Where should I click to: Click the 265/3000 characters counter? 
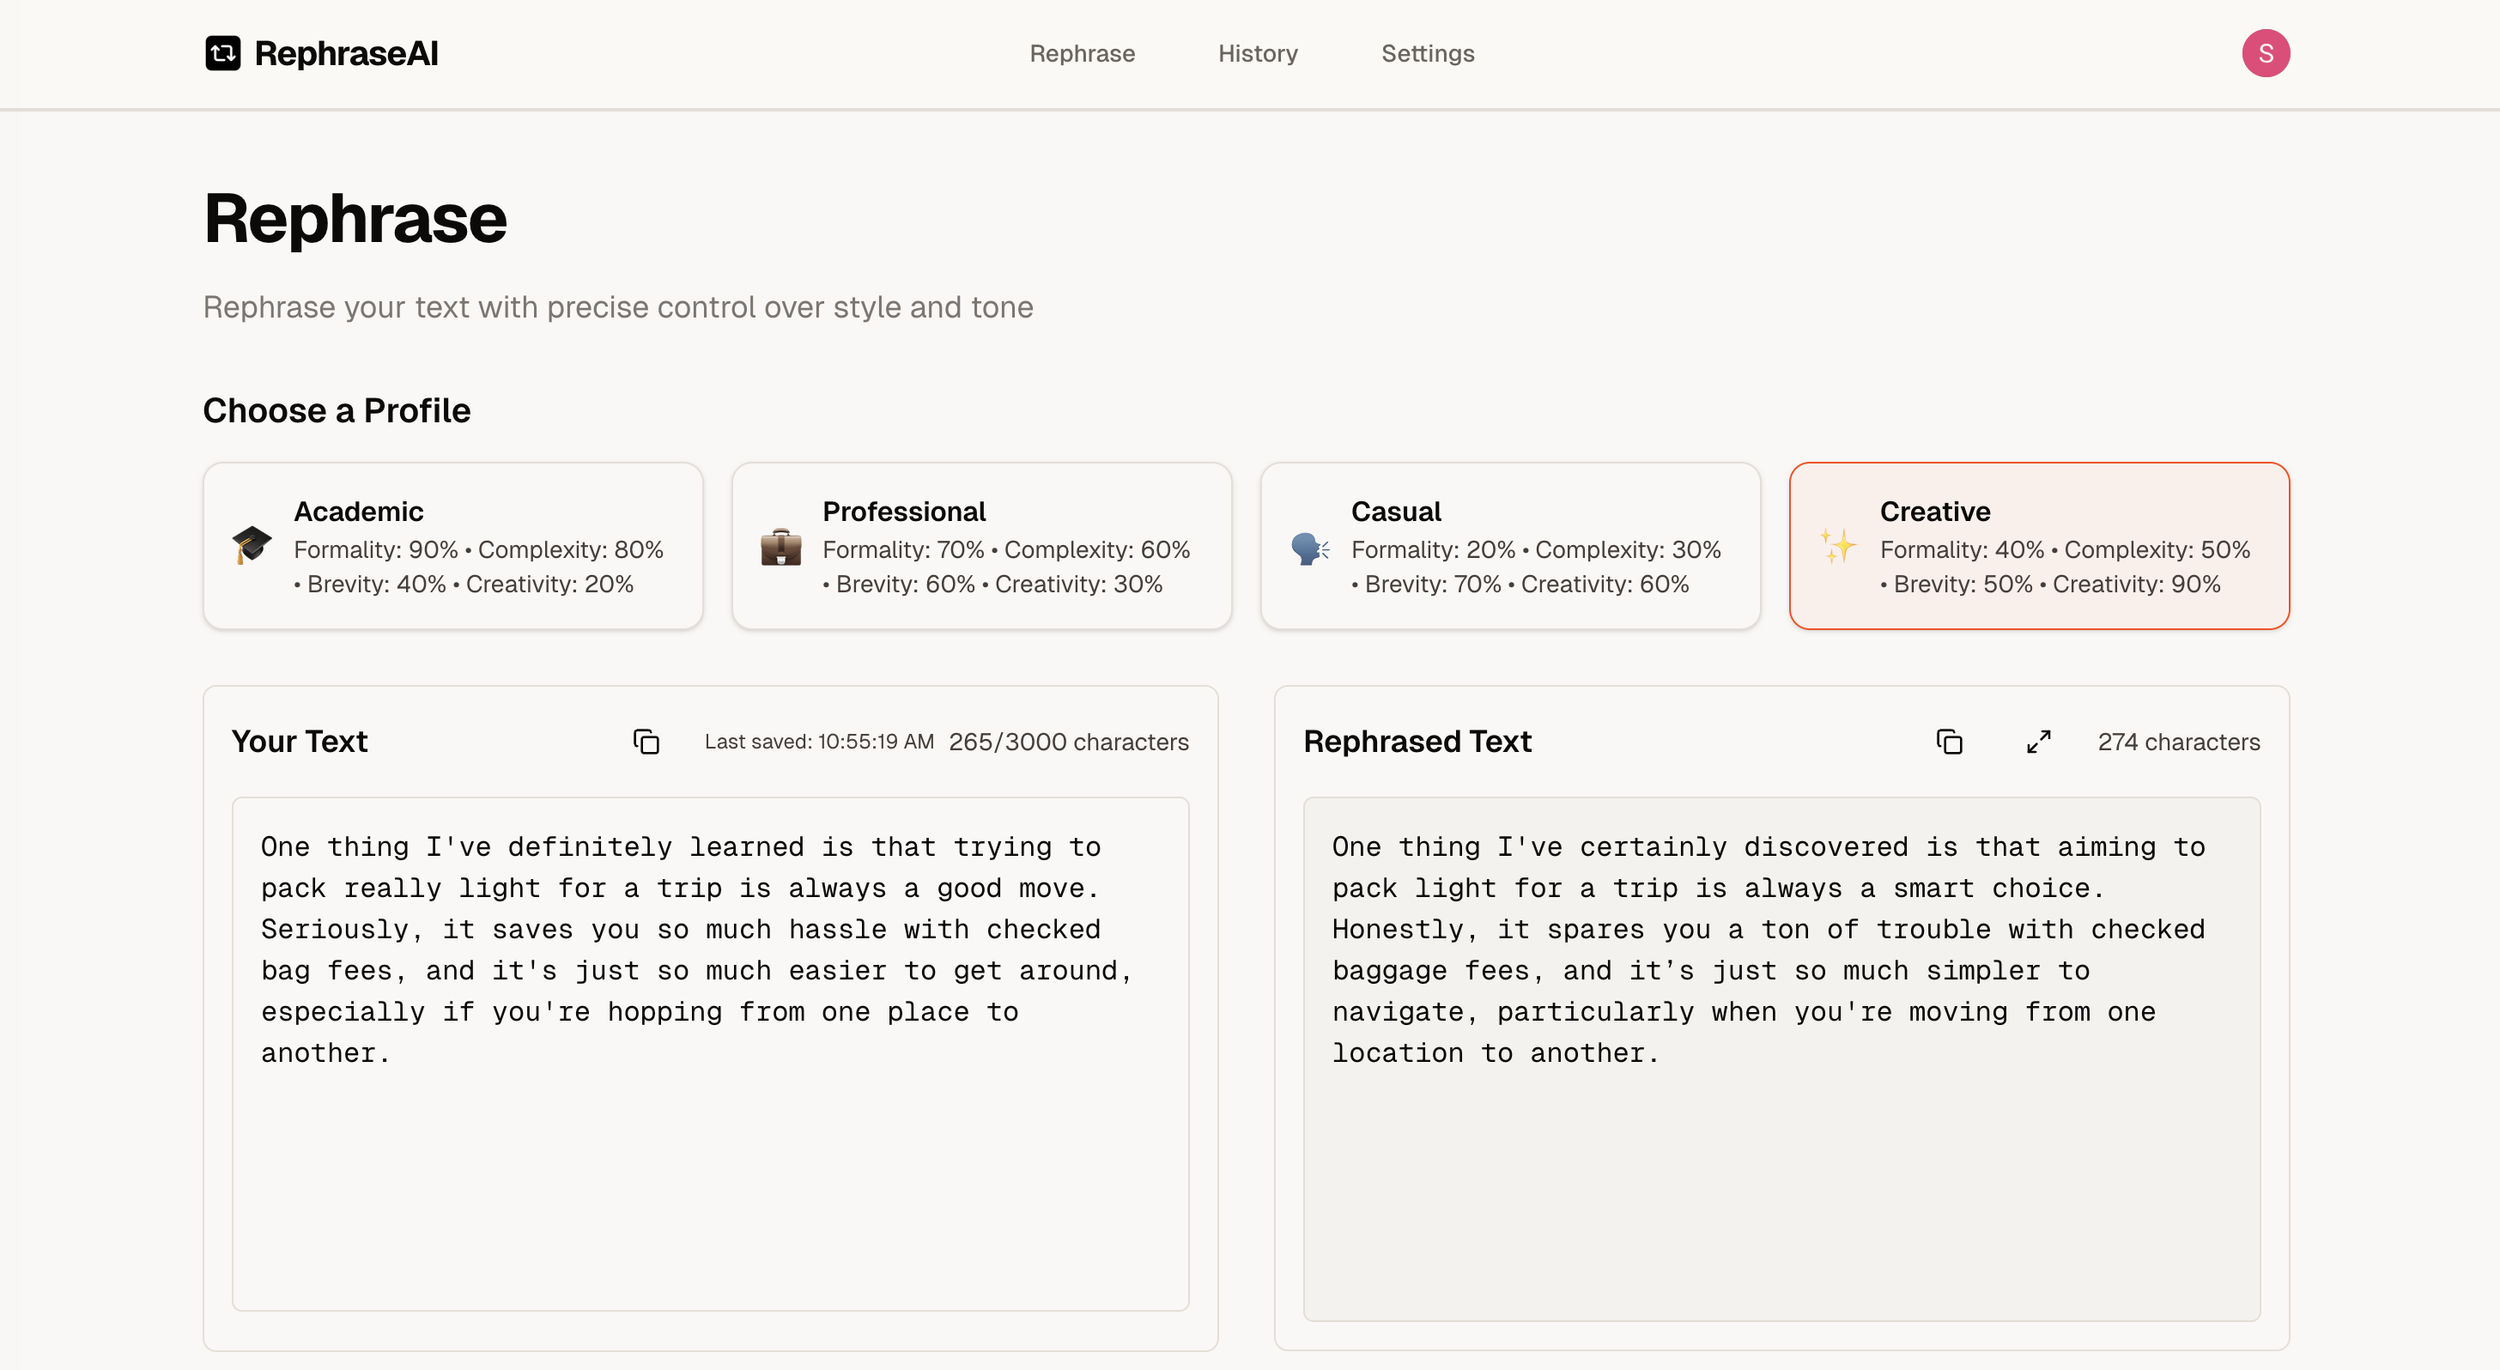point(1068,742)
